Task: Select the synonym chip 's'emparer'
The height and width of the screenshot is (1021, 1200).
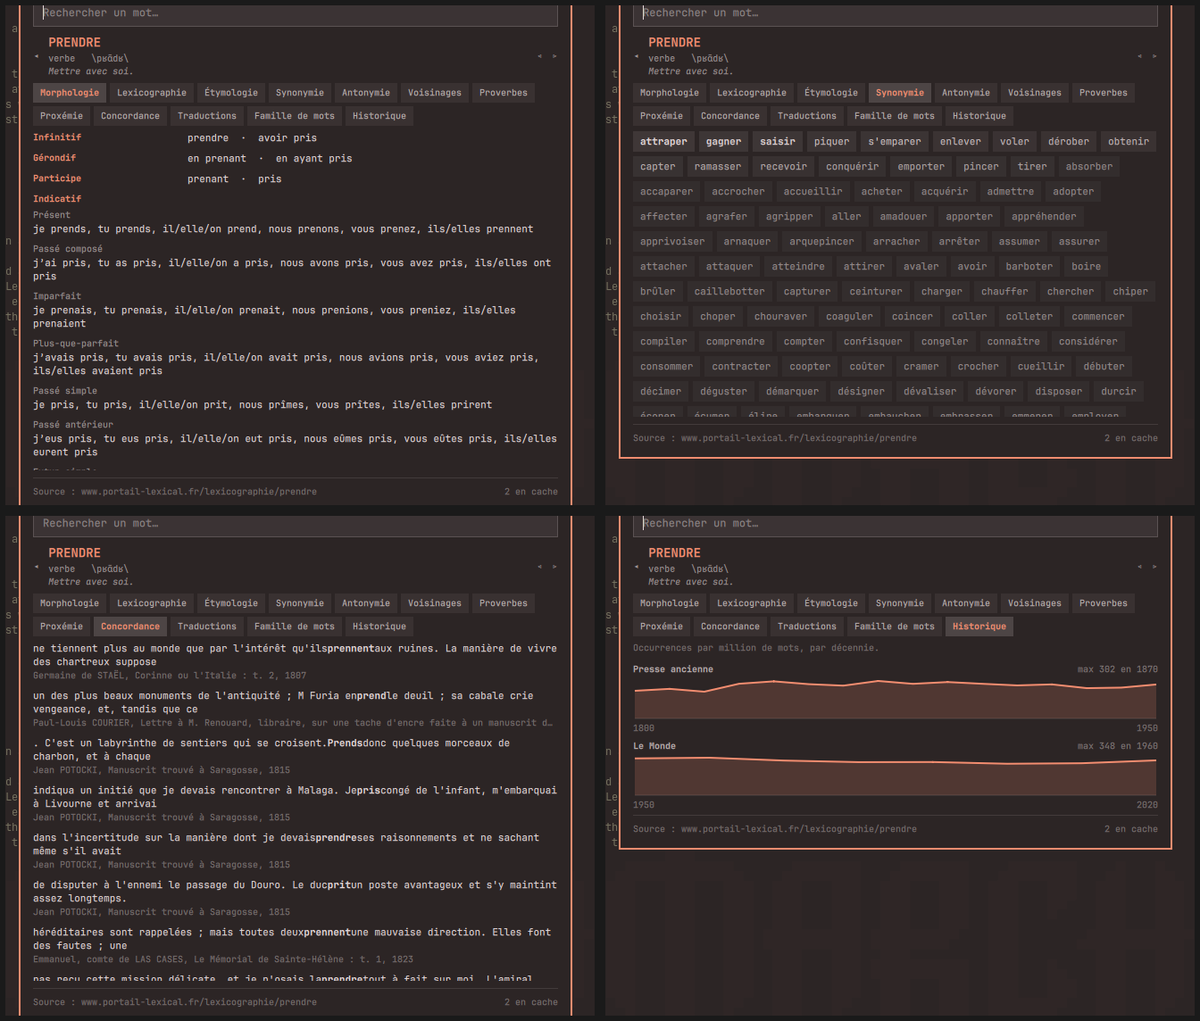Action: pos(895,142)
